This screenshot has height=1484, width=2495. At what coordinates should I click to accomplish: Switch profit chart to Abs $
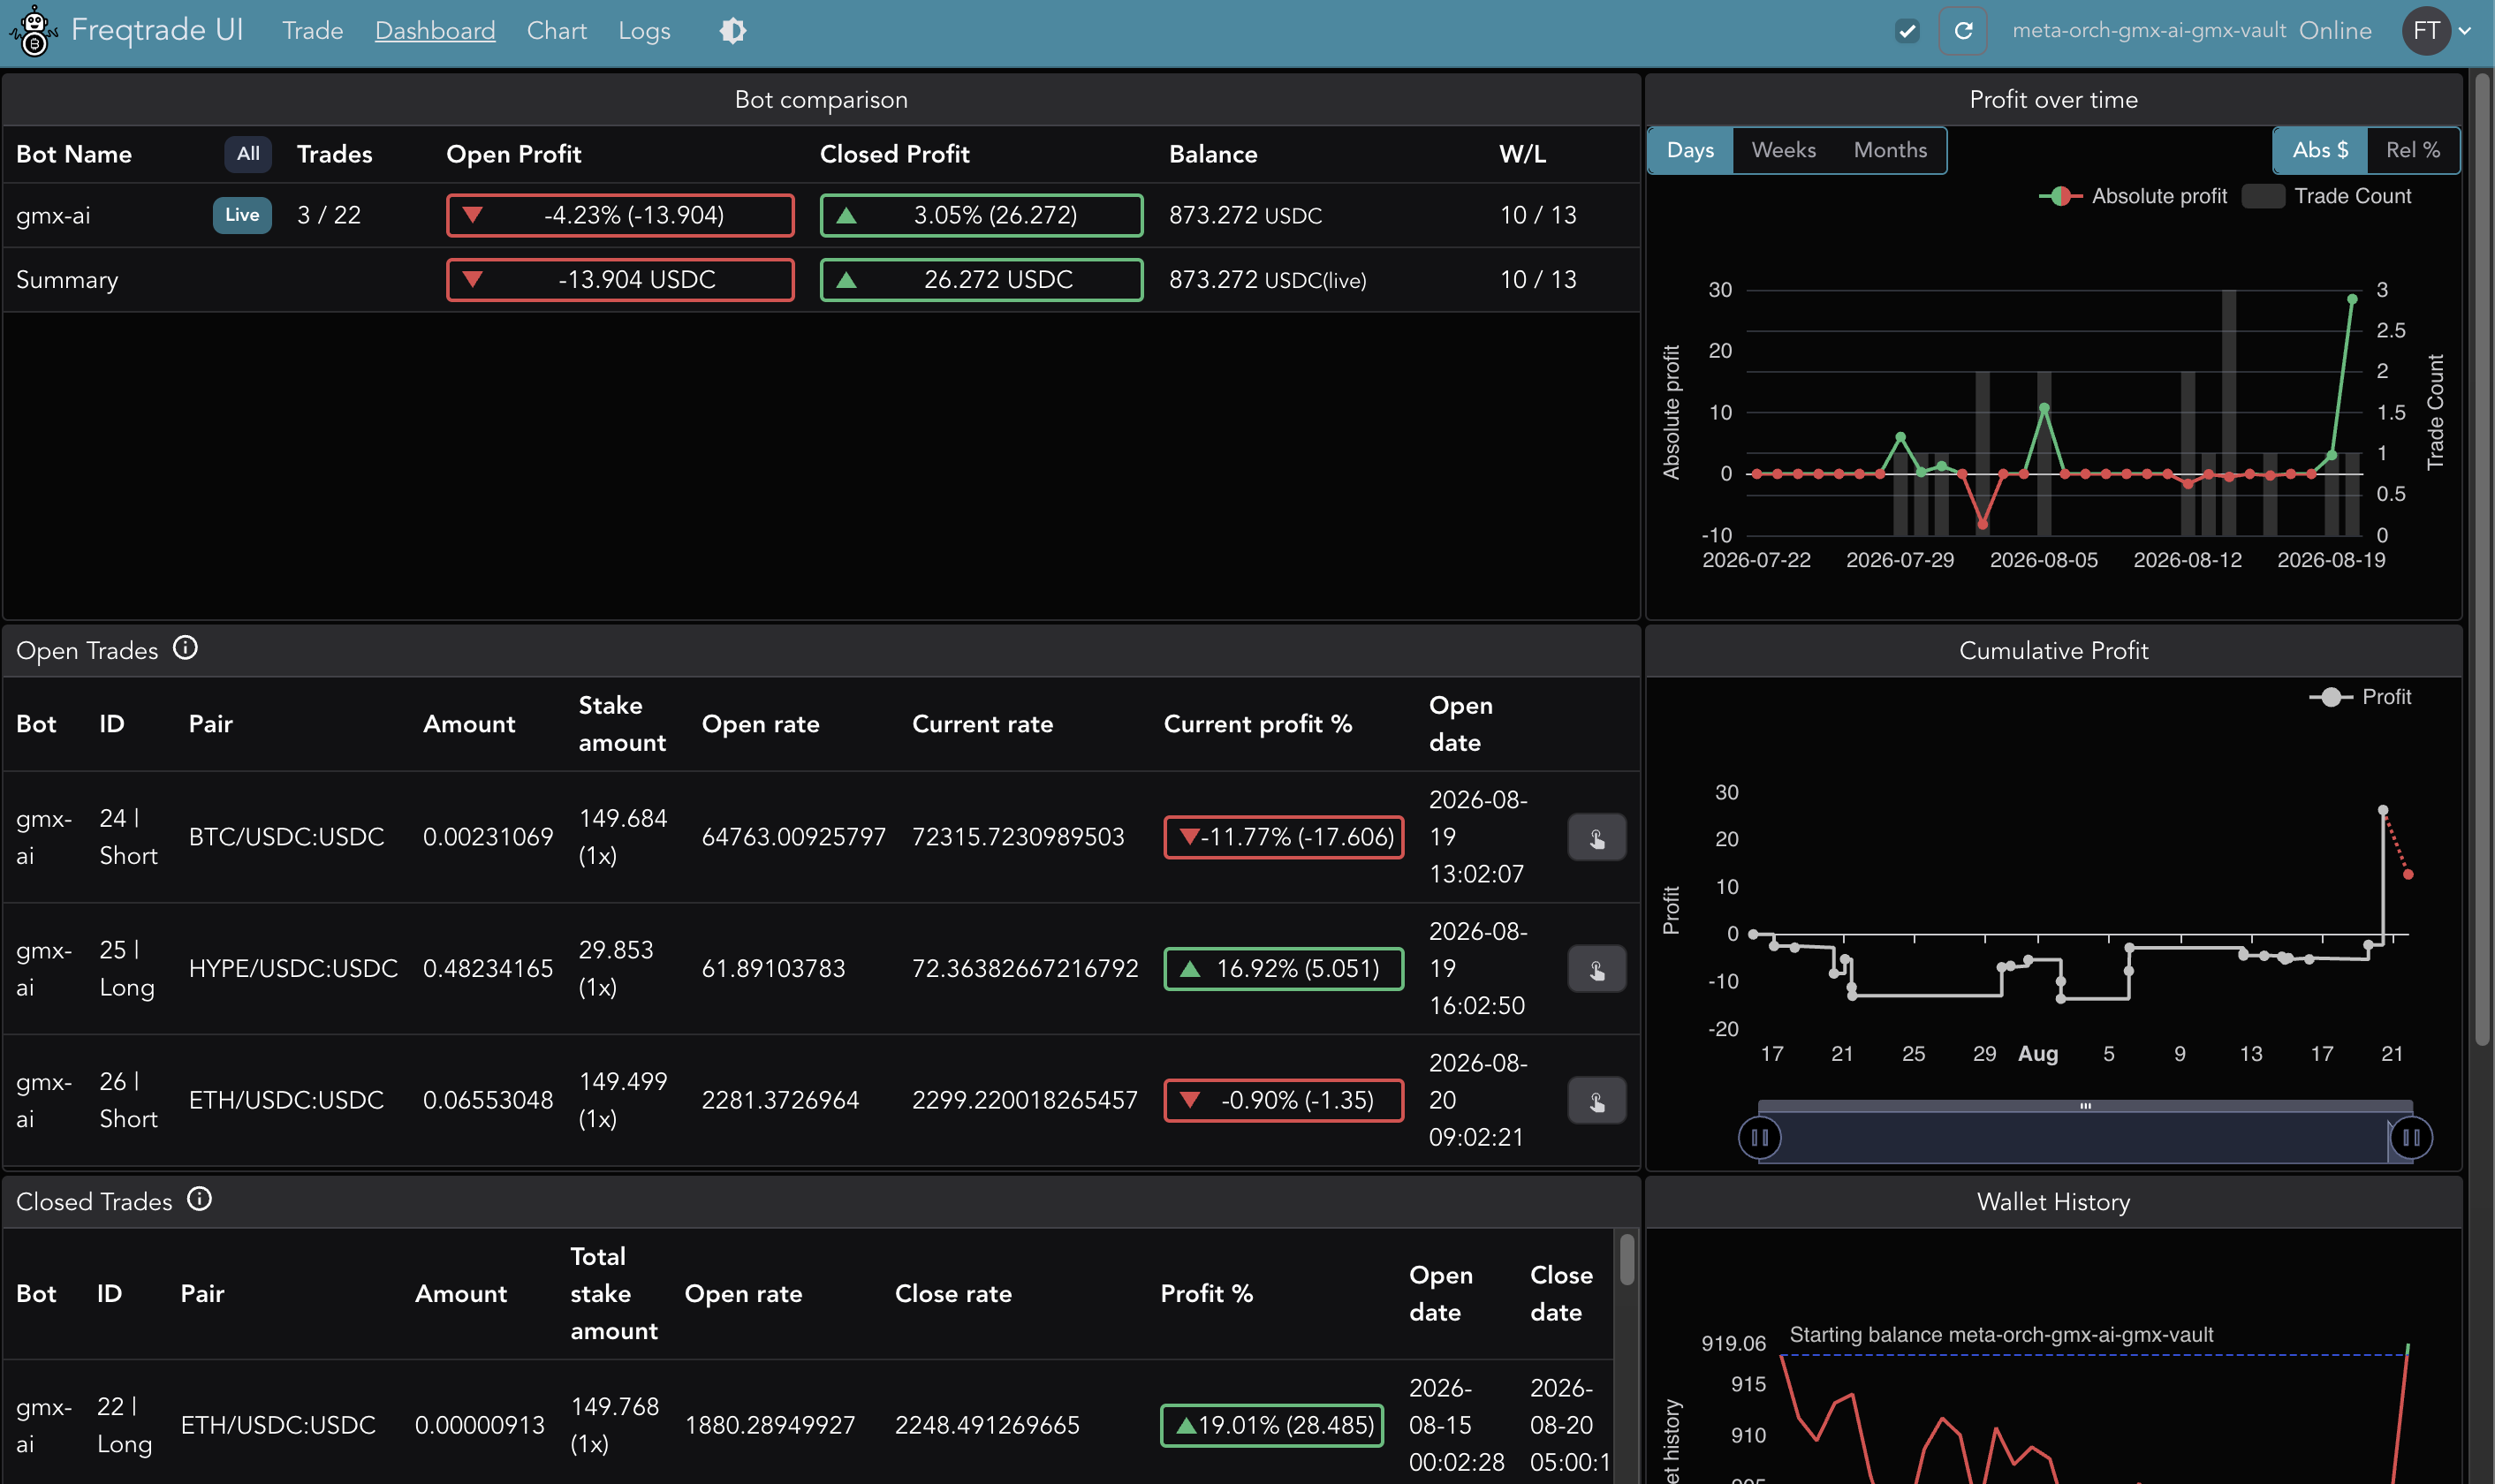(2320, 150)
